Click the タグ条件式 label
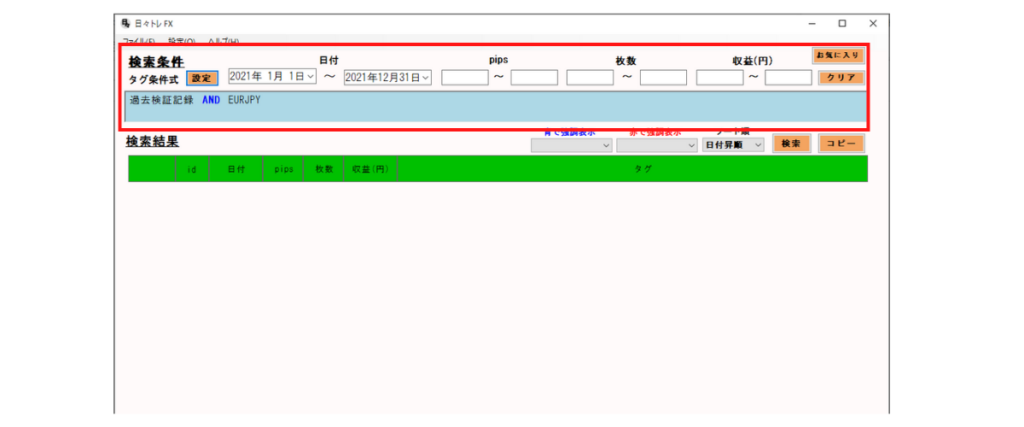 tap(154, 79)
